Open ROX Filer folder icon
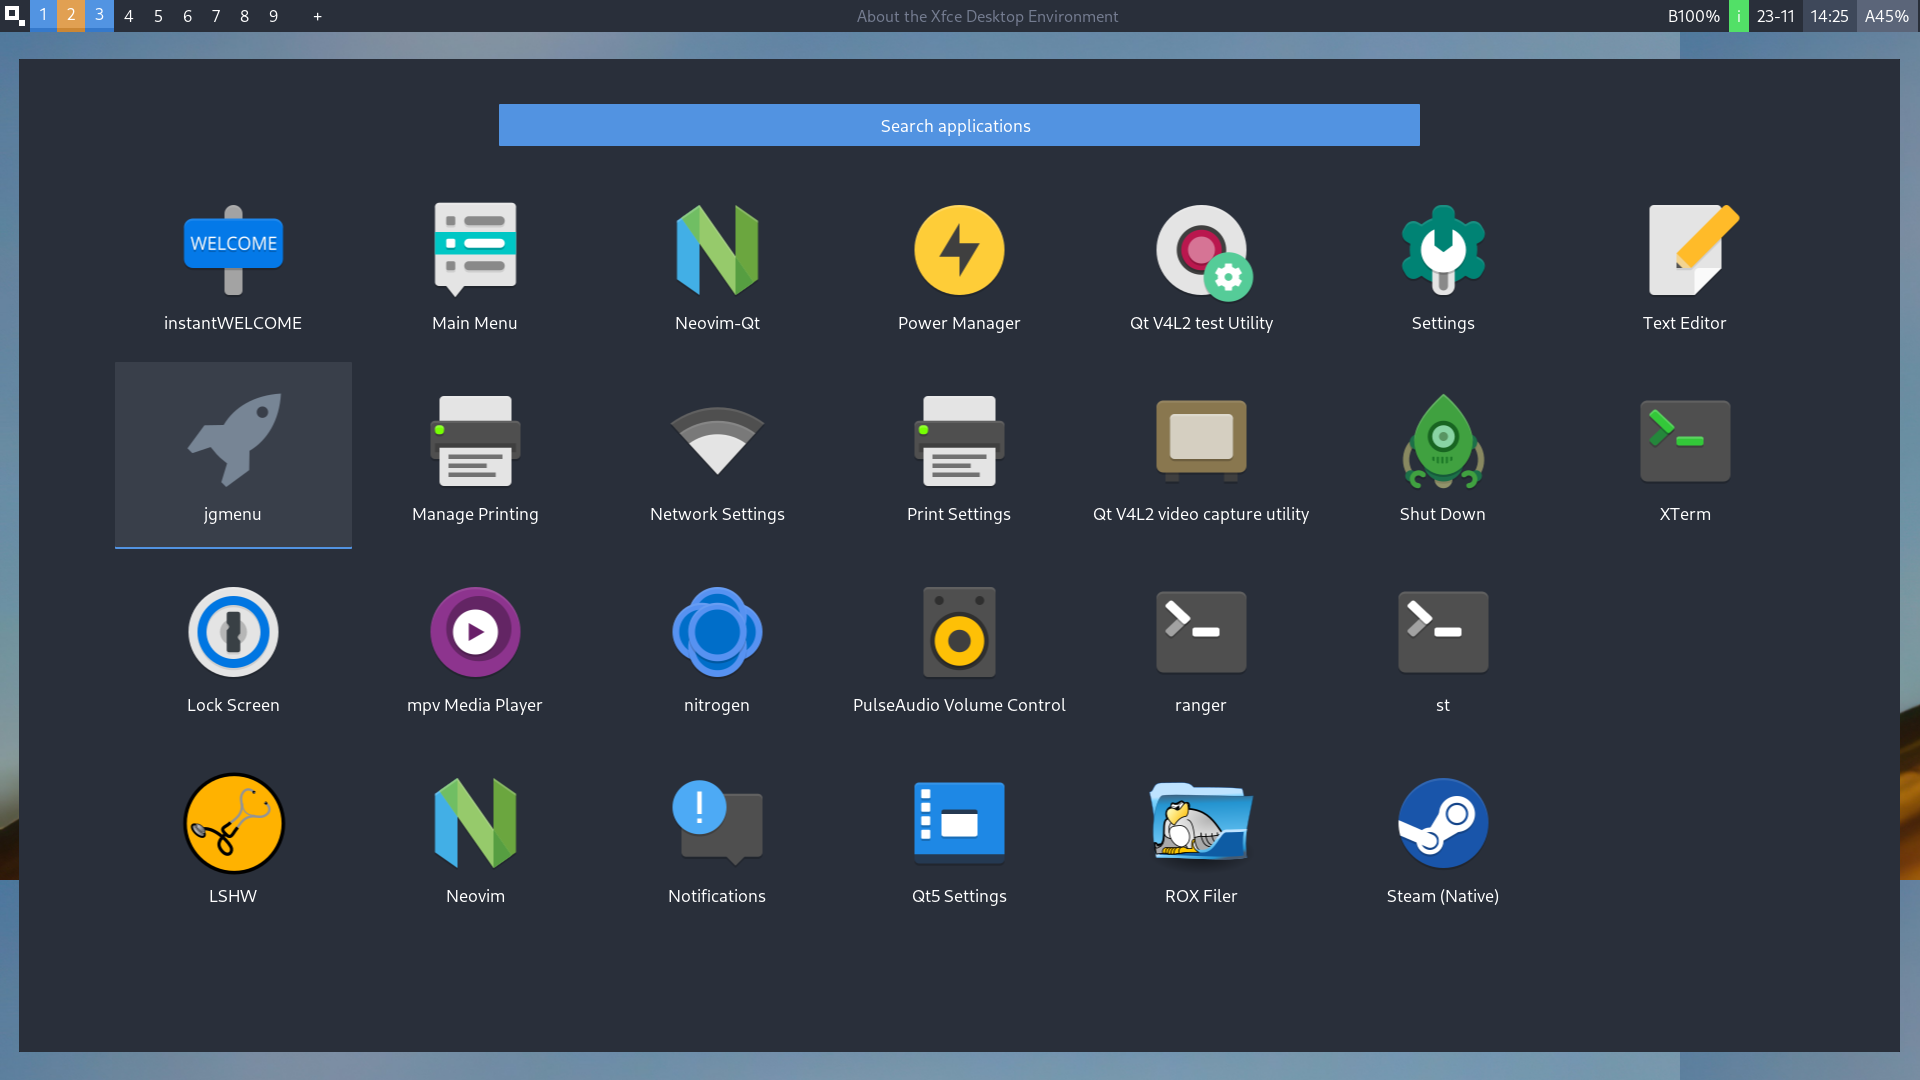1920x1080 pixels. [1201, 823]
